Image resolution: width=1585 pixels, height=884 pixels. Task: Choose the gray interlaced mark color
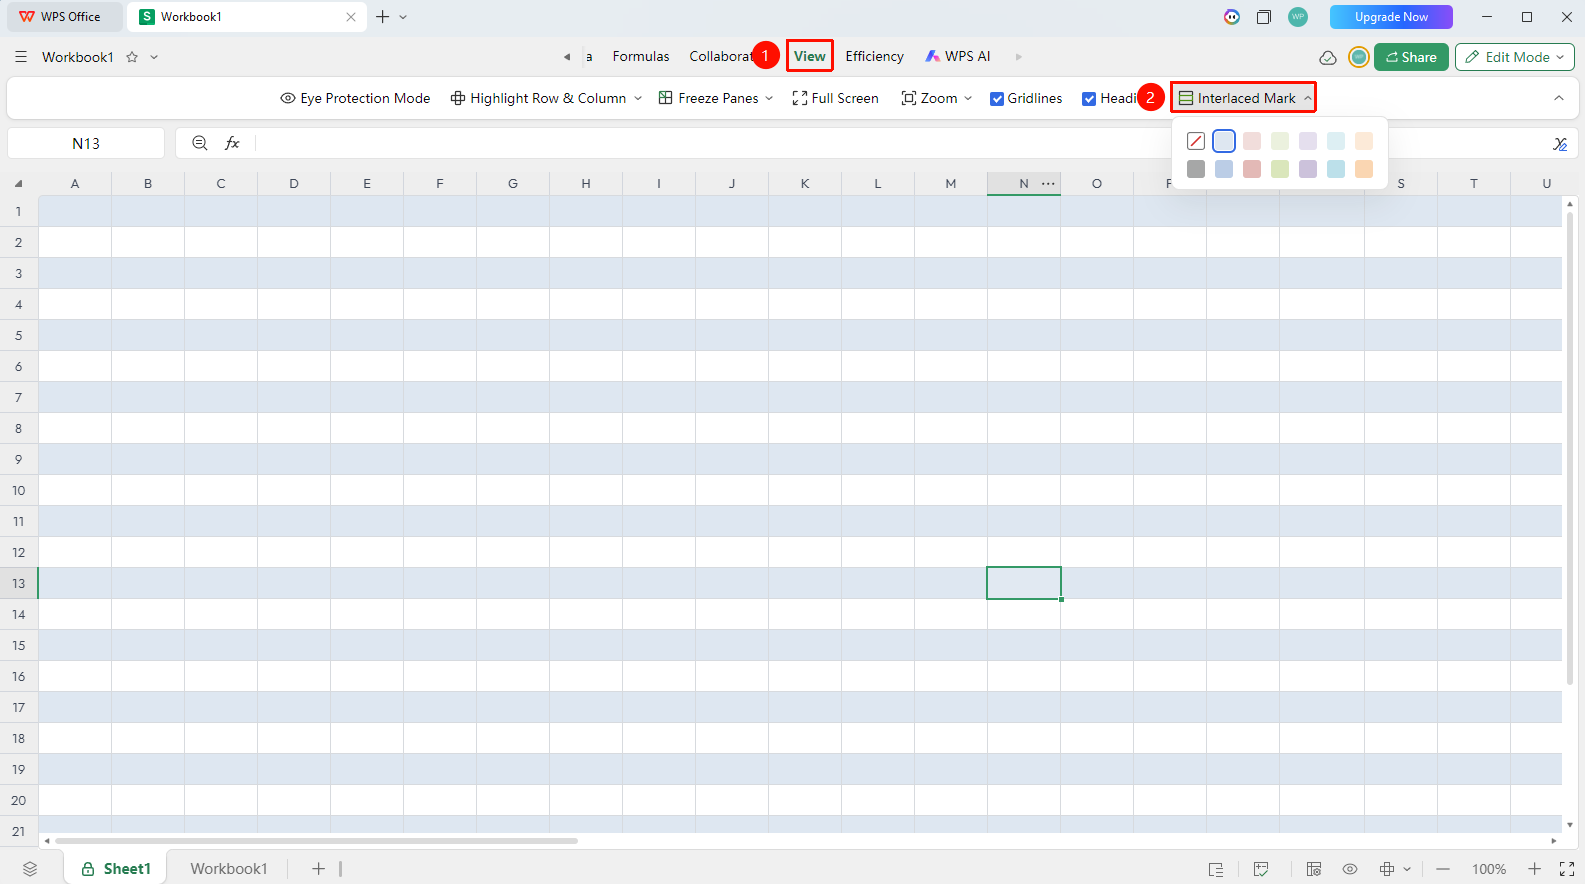pyautogui.click(x=1196, y=169)
